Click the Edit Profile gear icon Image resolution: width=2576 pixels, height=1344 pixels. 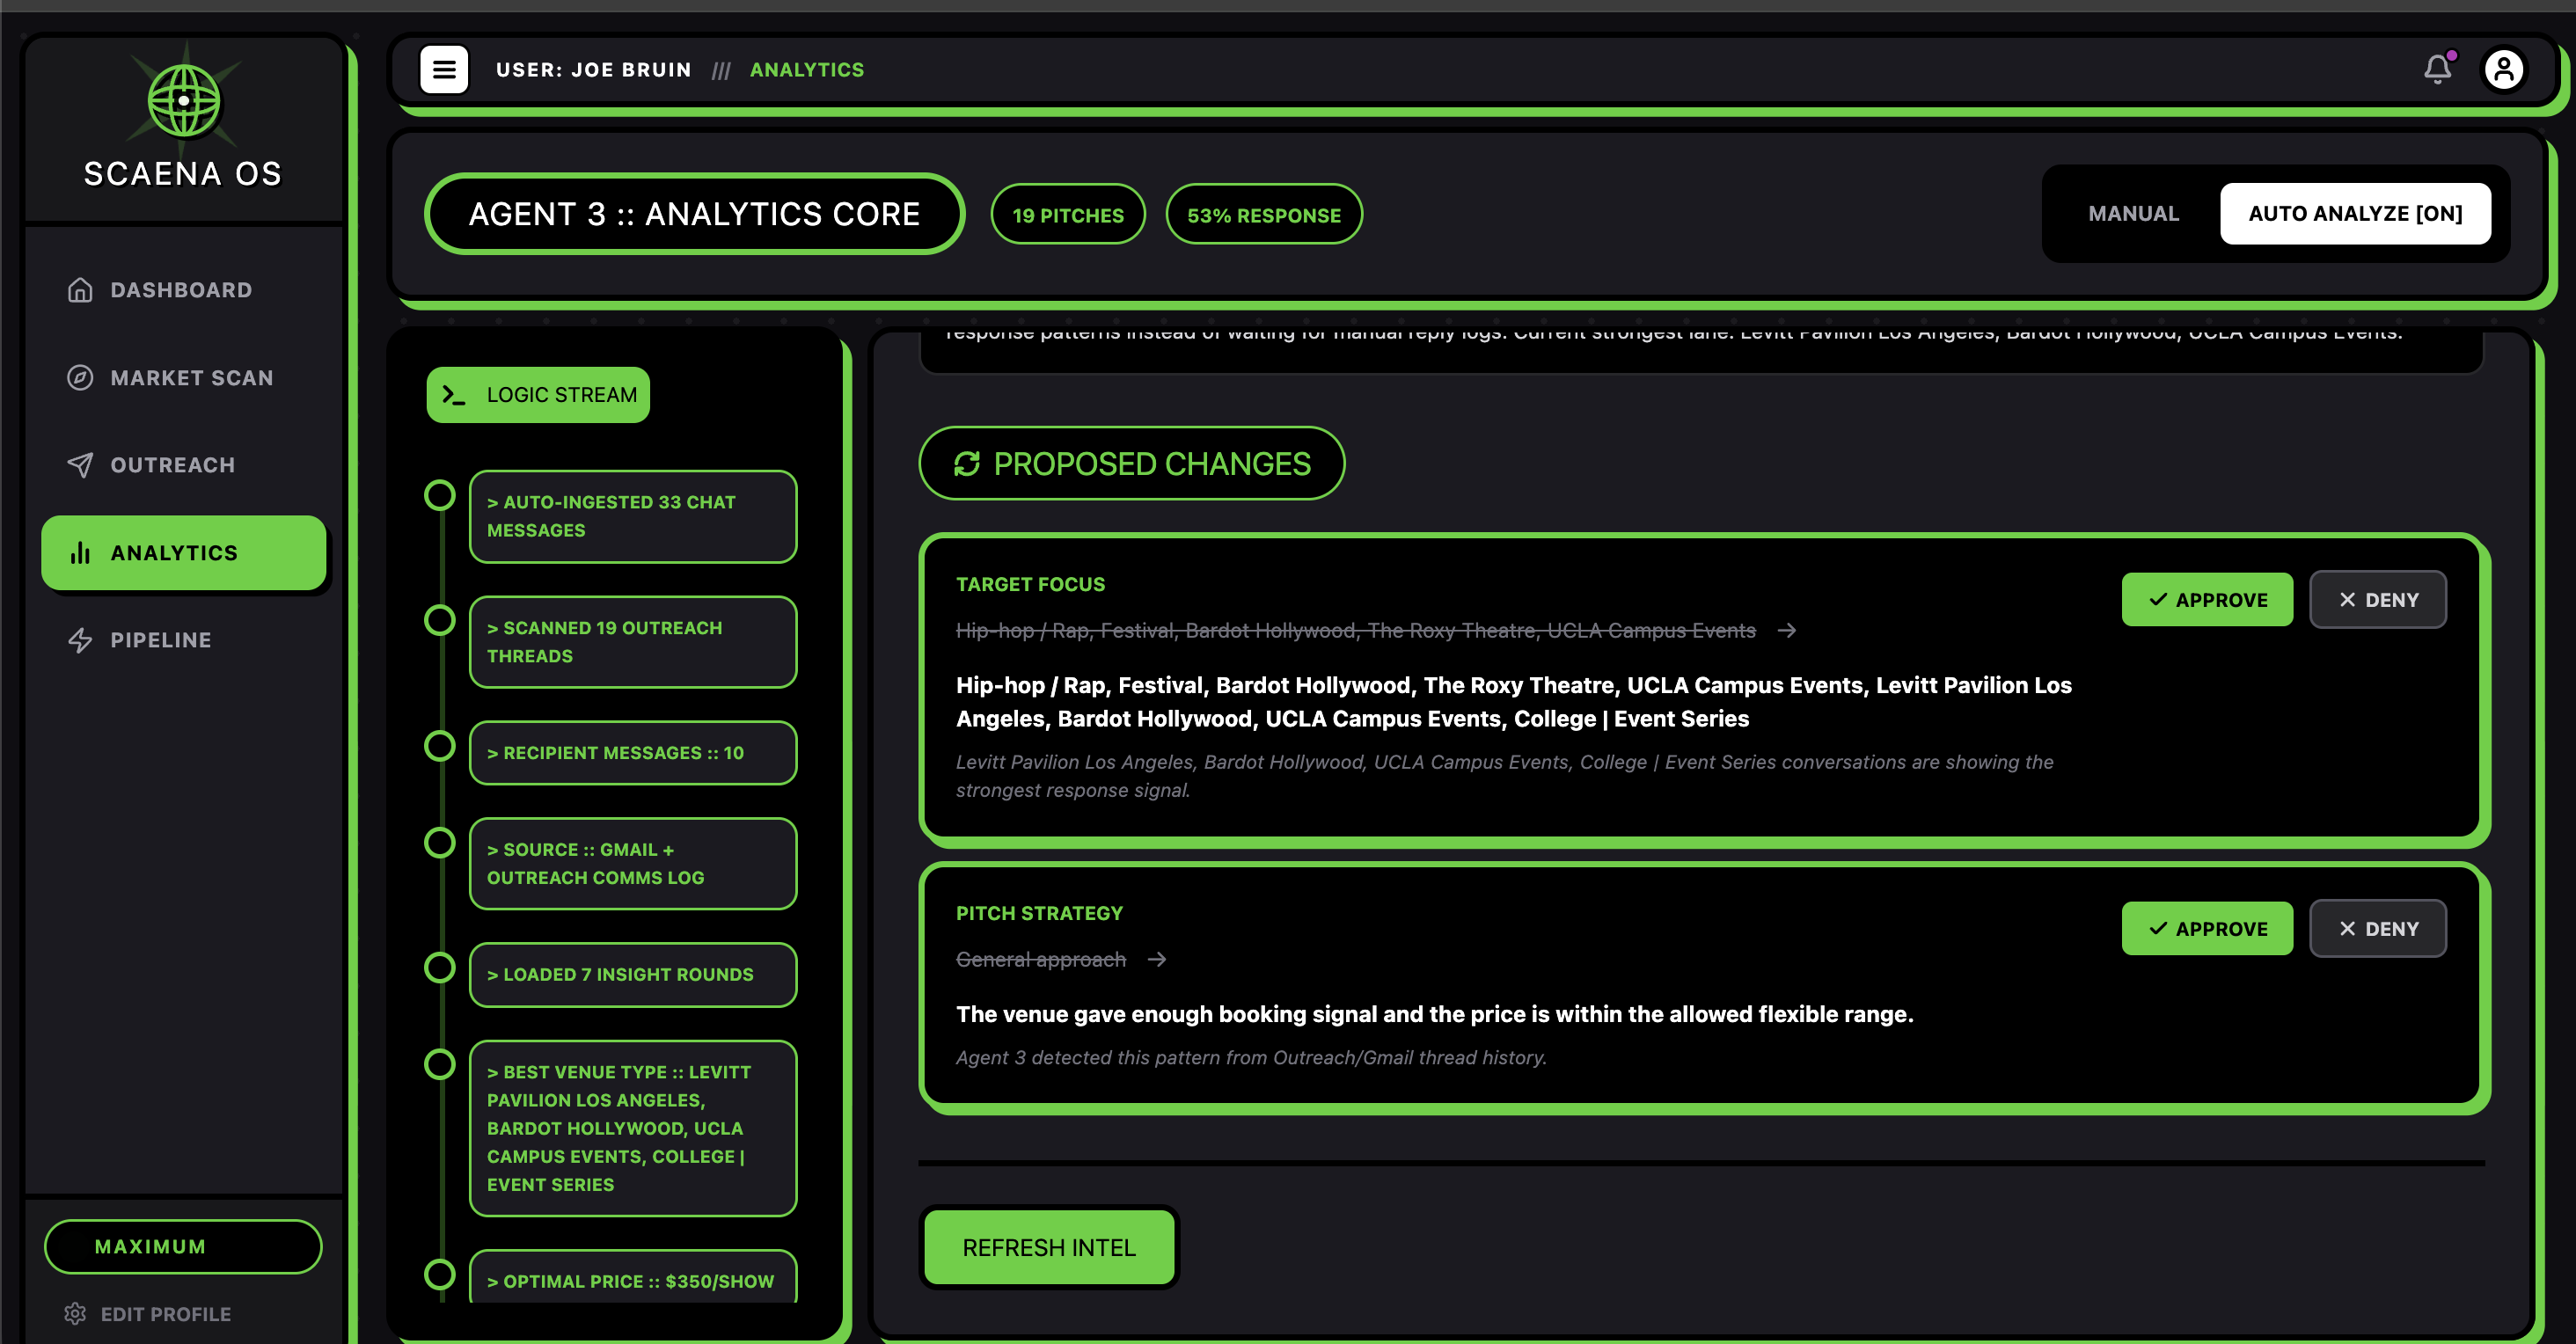(75, 1314)
